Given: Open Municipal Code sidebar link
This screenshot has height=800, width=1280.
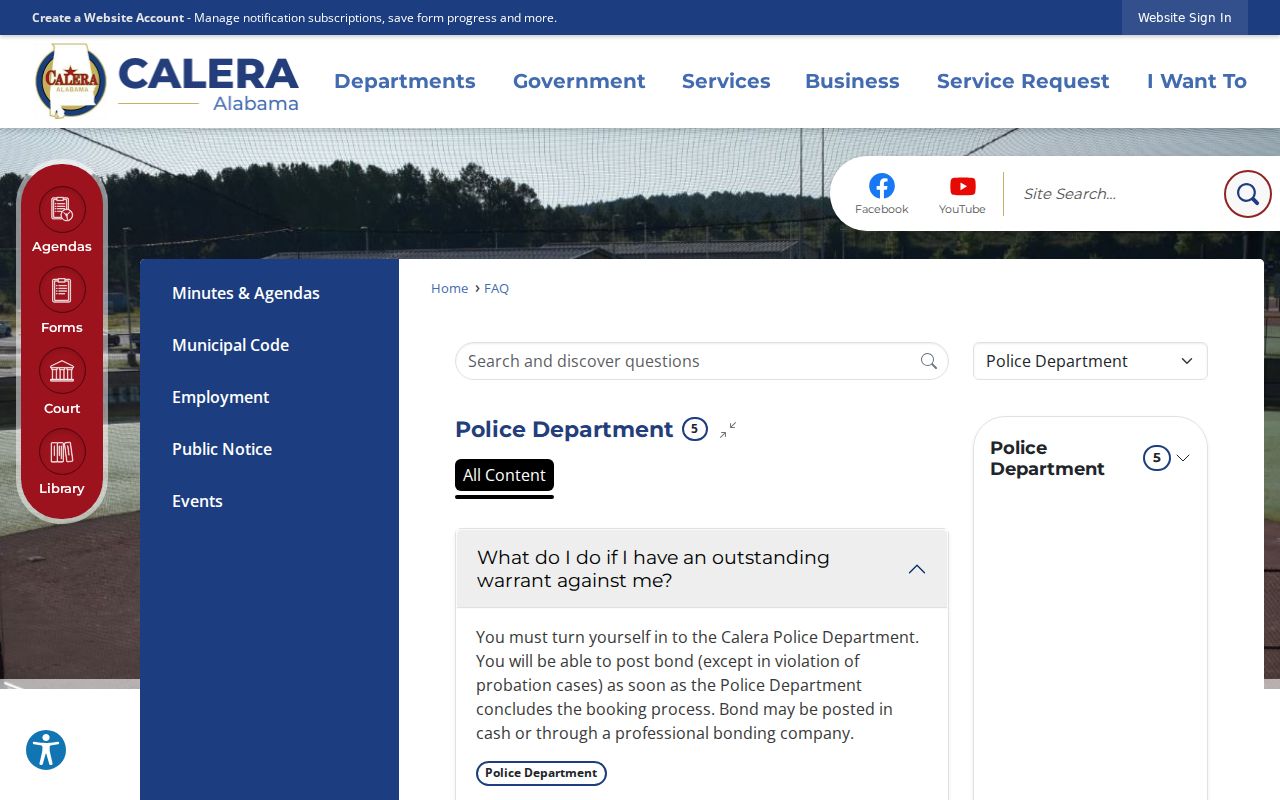Looking at the screenshot, I should [x=230, y=345].
